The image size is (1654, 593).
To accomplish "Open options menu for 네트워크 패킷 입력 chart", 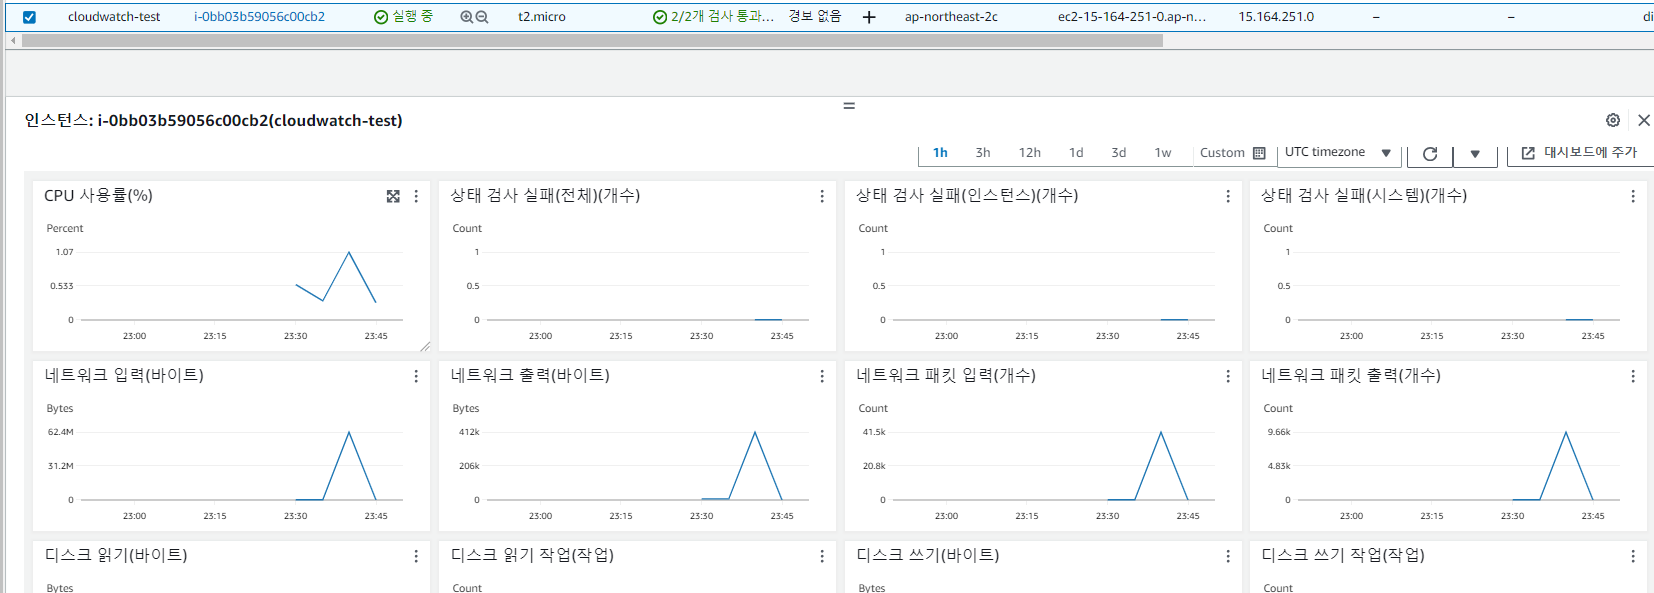I will tap(1228, 376).
